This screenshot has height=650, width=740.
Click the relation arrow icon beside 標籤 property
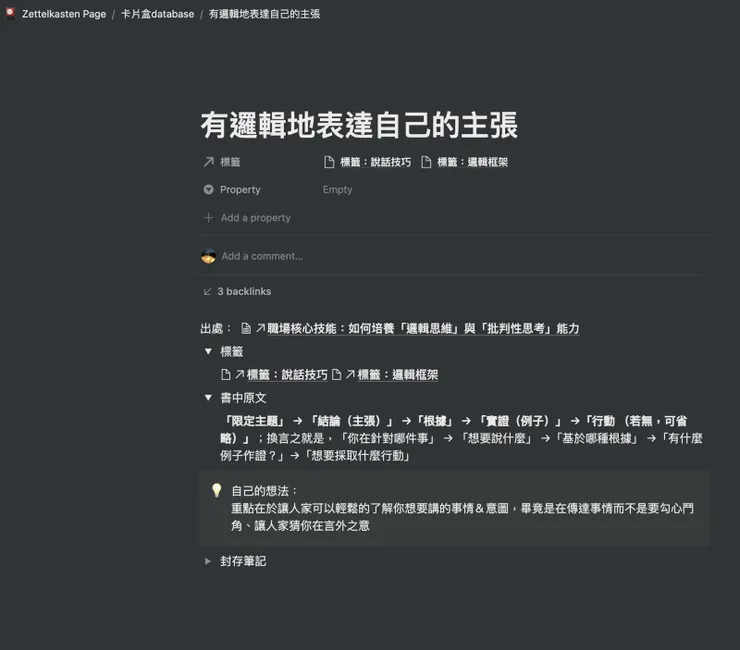coord(209,162)
